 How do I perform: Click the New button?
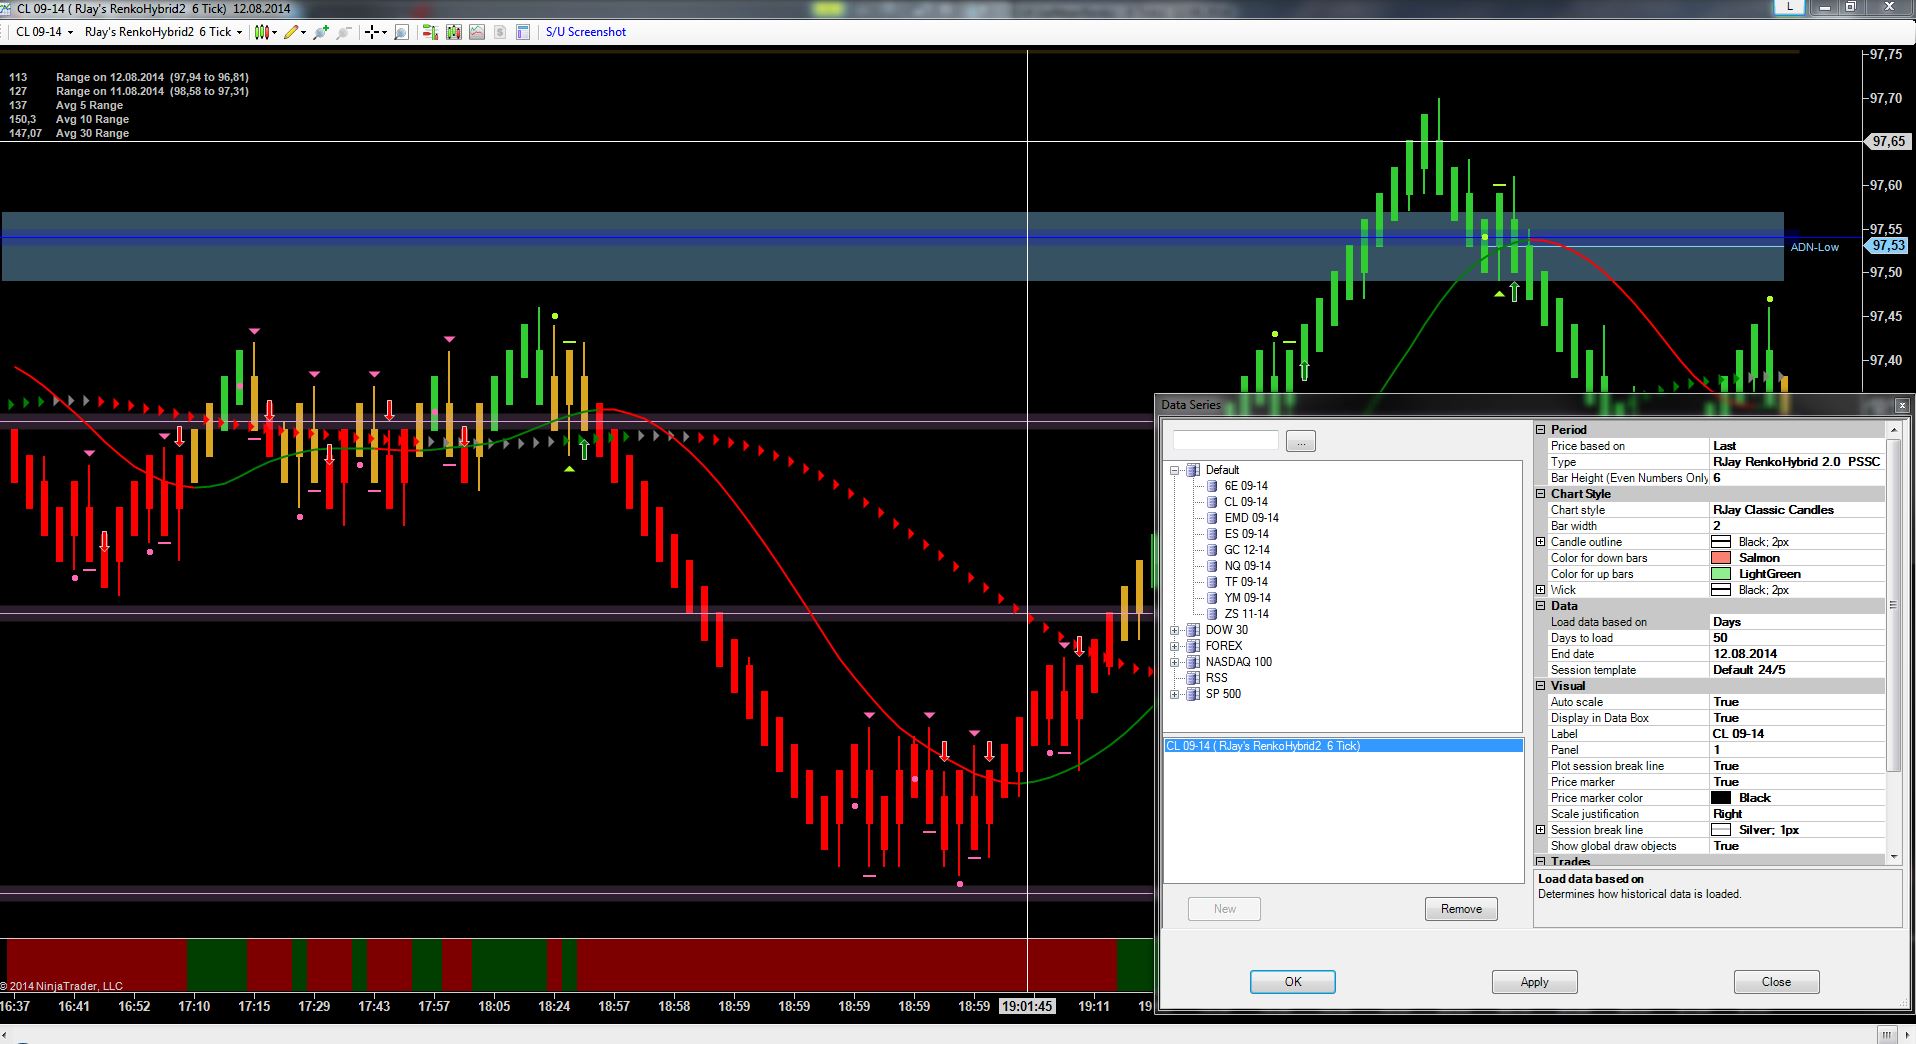pyautogui.click(x=1224, y=909)
